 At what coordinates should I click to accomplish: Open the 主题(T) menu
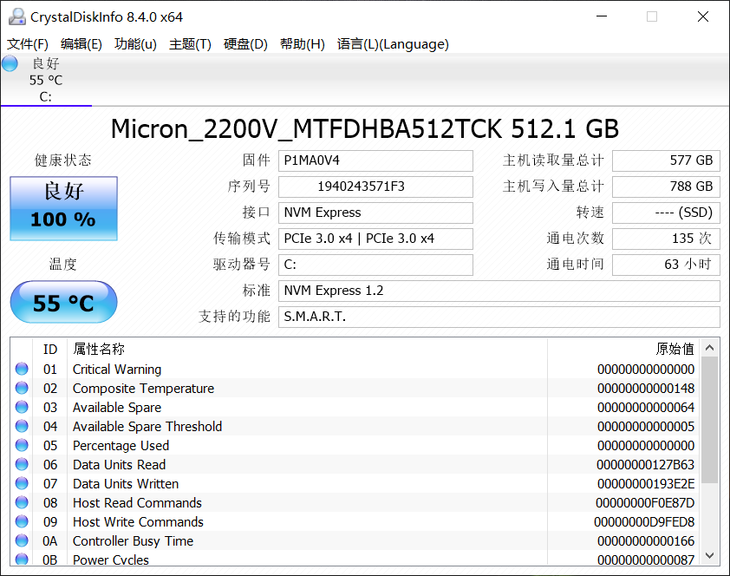(x=190, y=44)
